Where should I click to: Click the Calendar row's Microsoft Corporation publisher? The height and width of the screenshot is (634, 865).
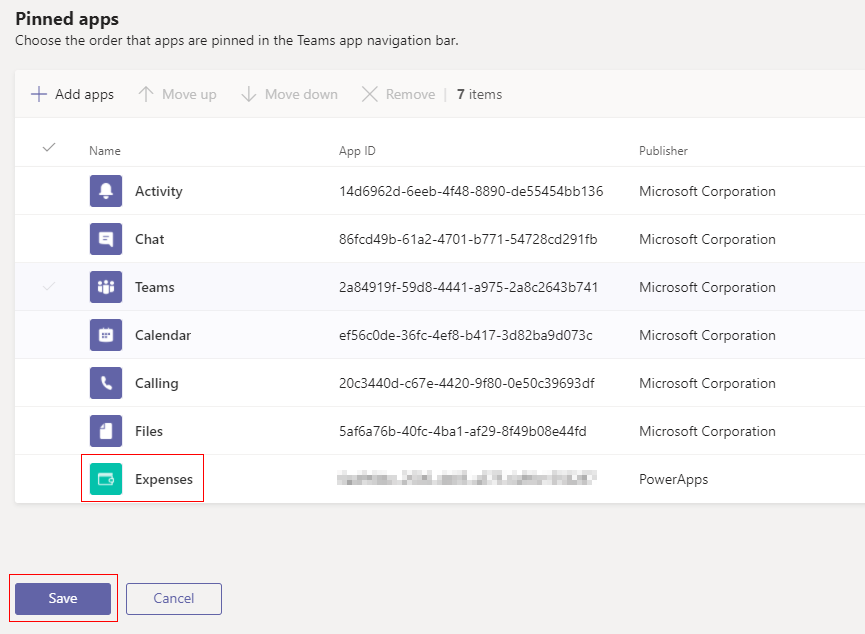tap(707, 335)
